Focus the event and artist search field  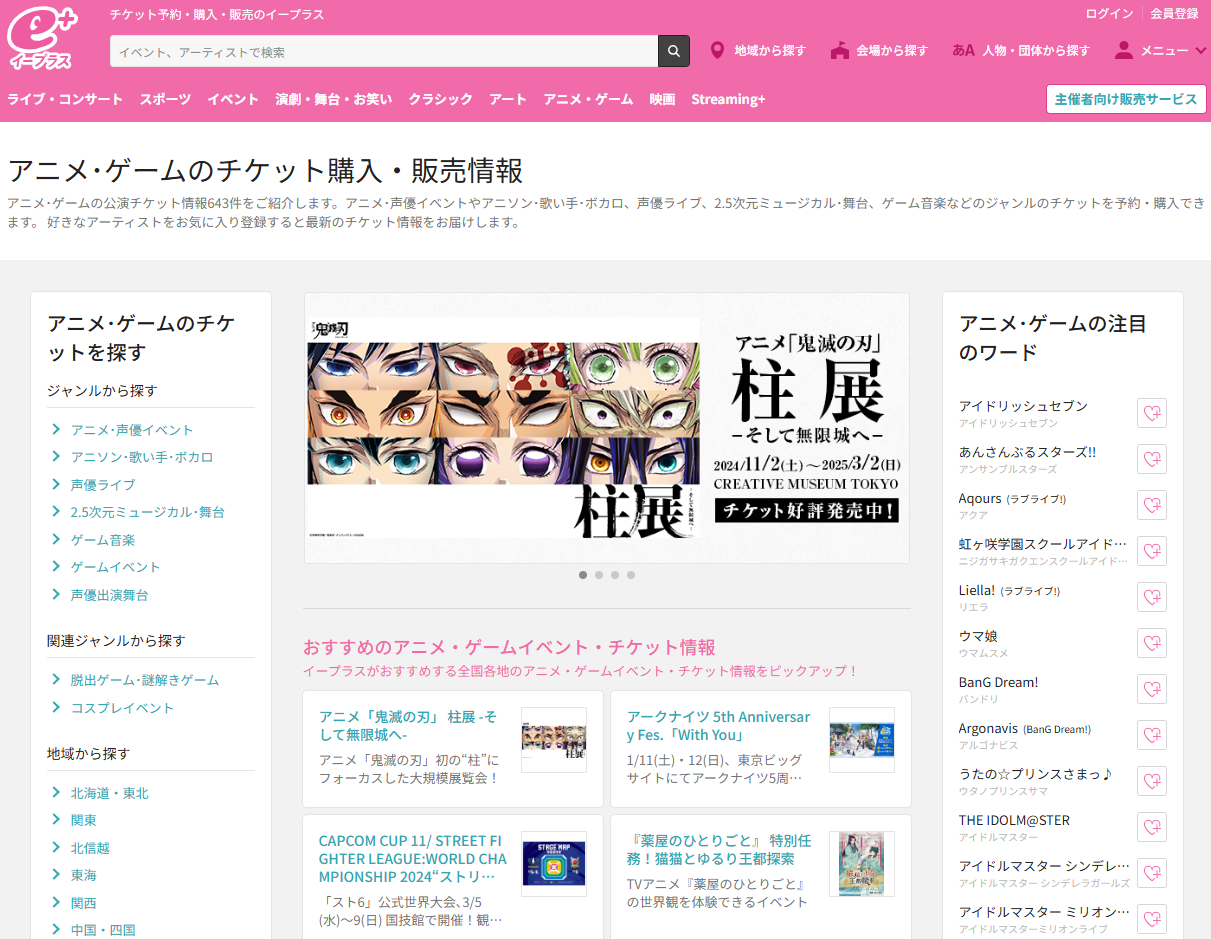click(384, 51)
